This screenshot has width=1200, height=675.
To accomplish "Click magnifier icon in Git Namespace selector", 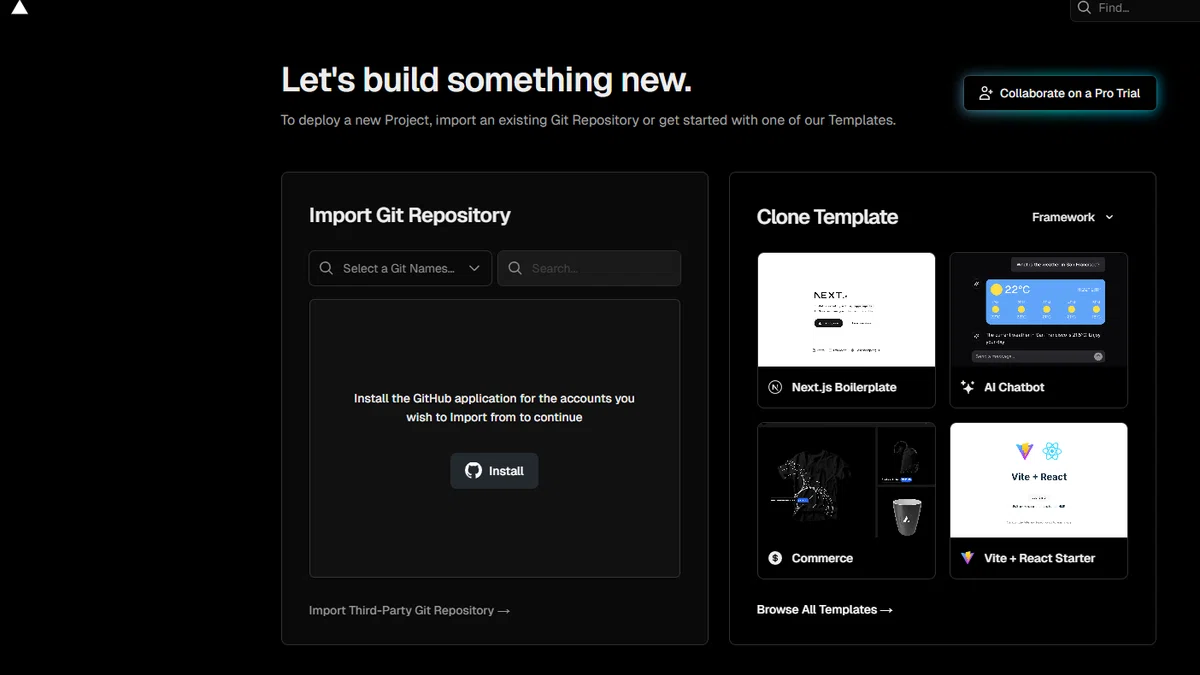I will pos(326,268).
